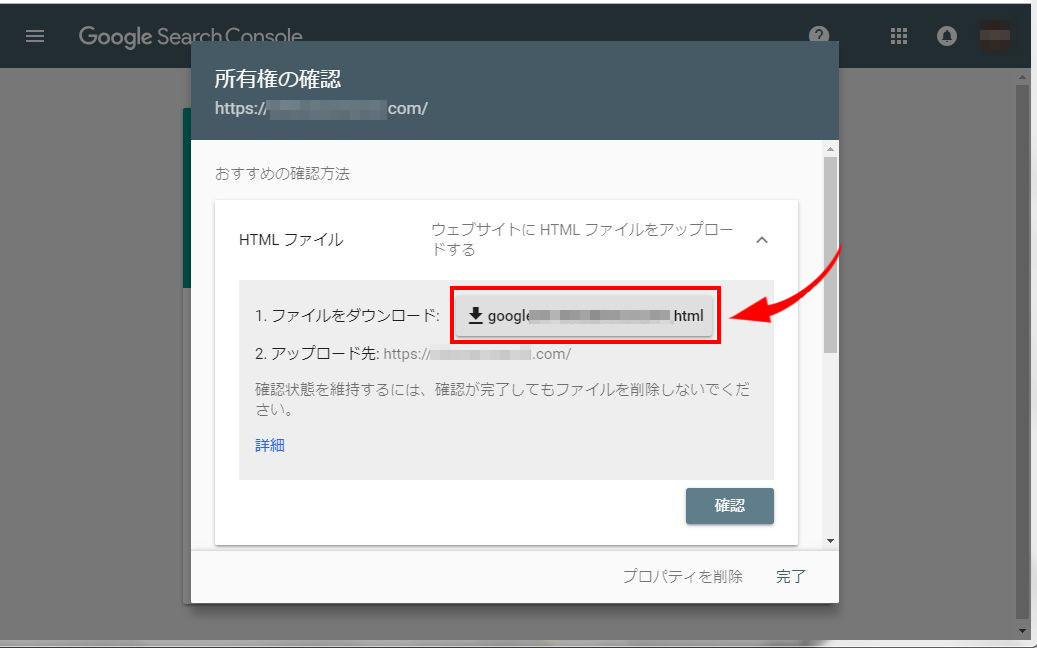Open the 詳細 link
This screenshot has width=1037, height=648.
(270, 445)
